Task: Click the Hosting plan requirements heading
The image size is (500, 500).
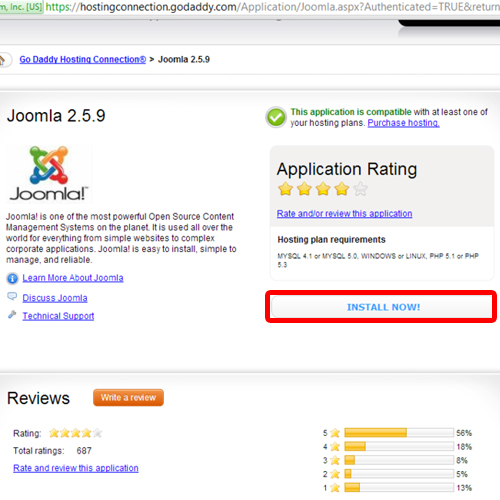Action: pyautogui.click(x=331, y=240)
